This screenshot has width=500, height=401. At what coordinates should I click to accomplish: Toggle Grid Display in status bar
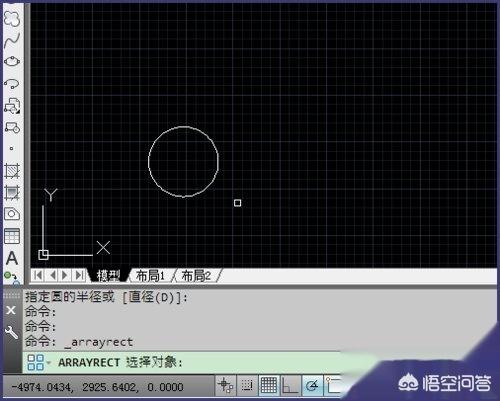click(269, 385)
